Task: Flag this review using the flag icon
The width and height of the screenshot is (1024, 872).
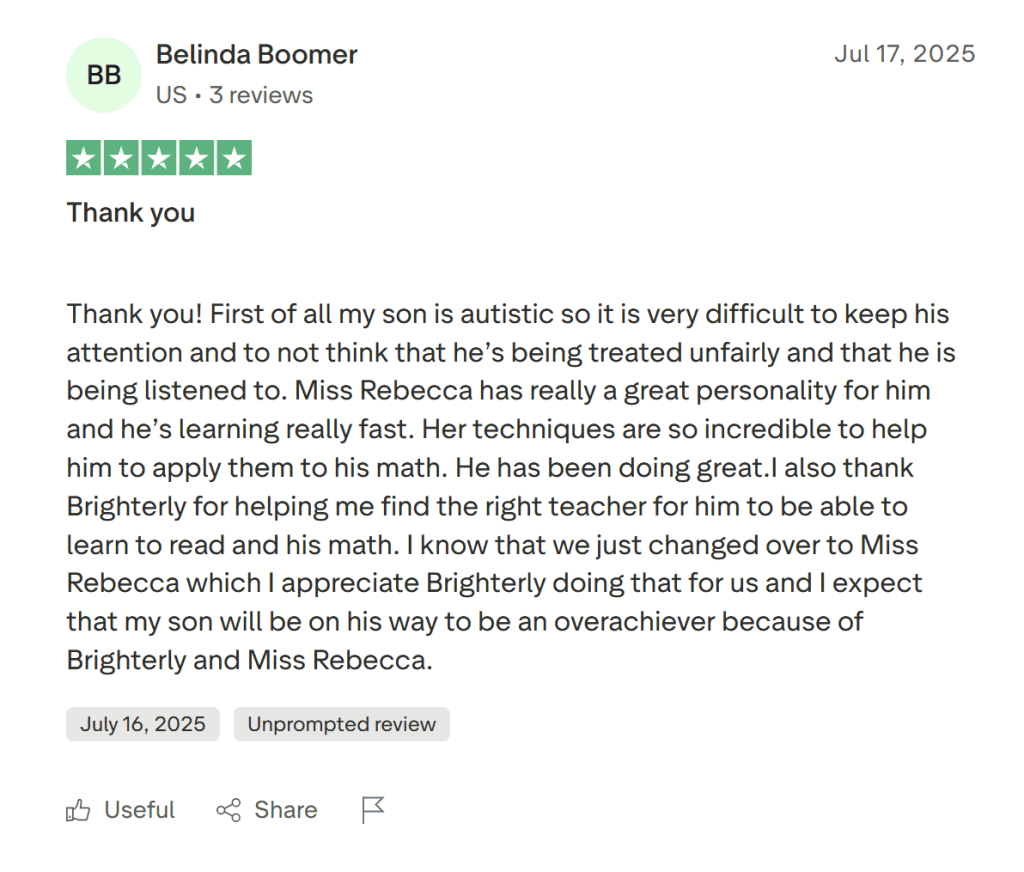Action: pos(373,810)
